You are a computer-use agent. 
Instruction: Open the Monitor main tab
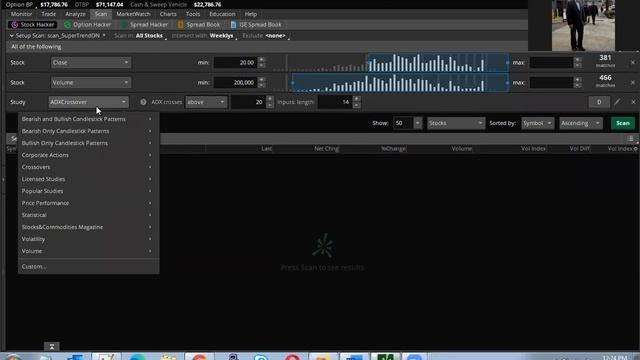(21, 14)
